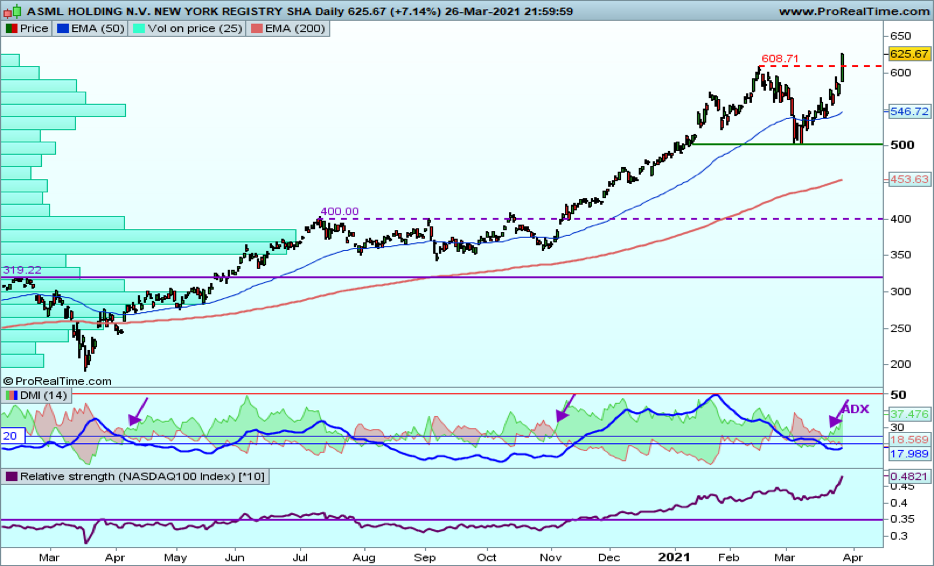Click the red 608.71 resistance label
Viewport: 934px width, 566px height.
click(780, 58)
